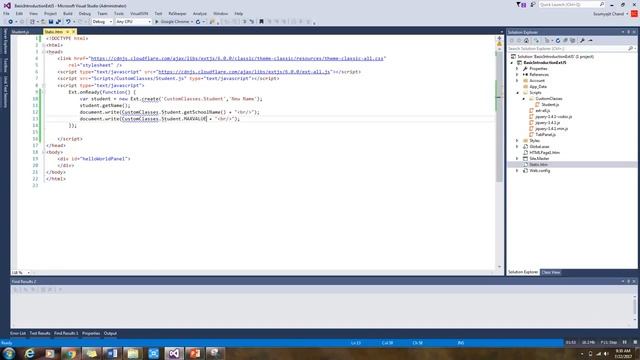Click the Sync with Active Document icon

click(x=536, y=40)
